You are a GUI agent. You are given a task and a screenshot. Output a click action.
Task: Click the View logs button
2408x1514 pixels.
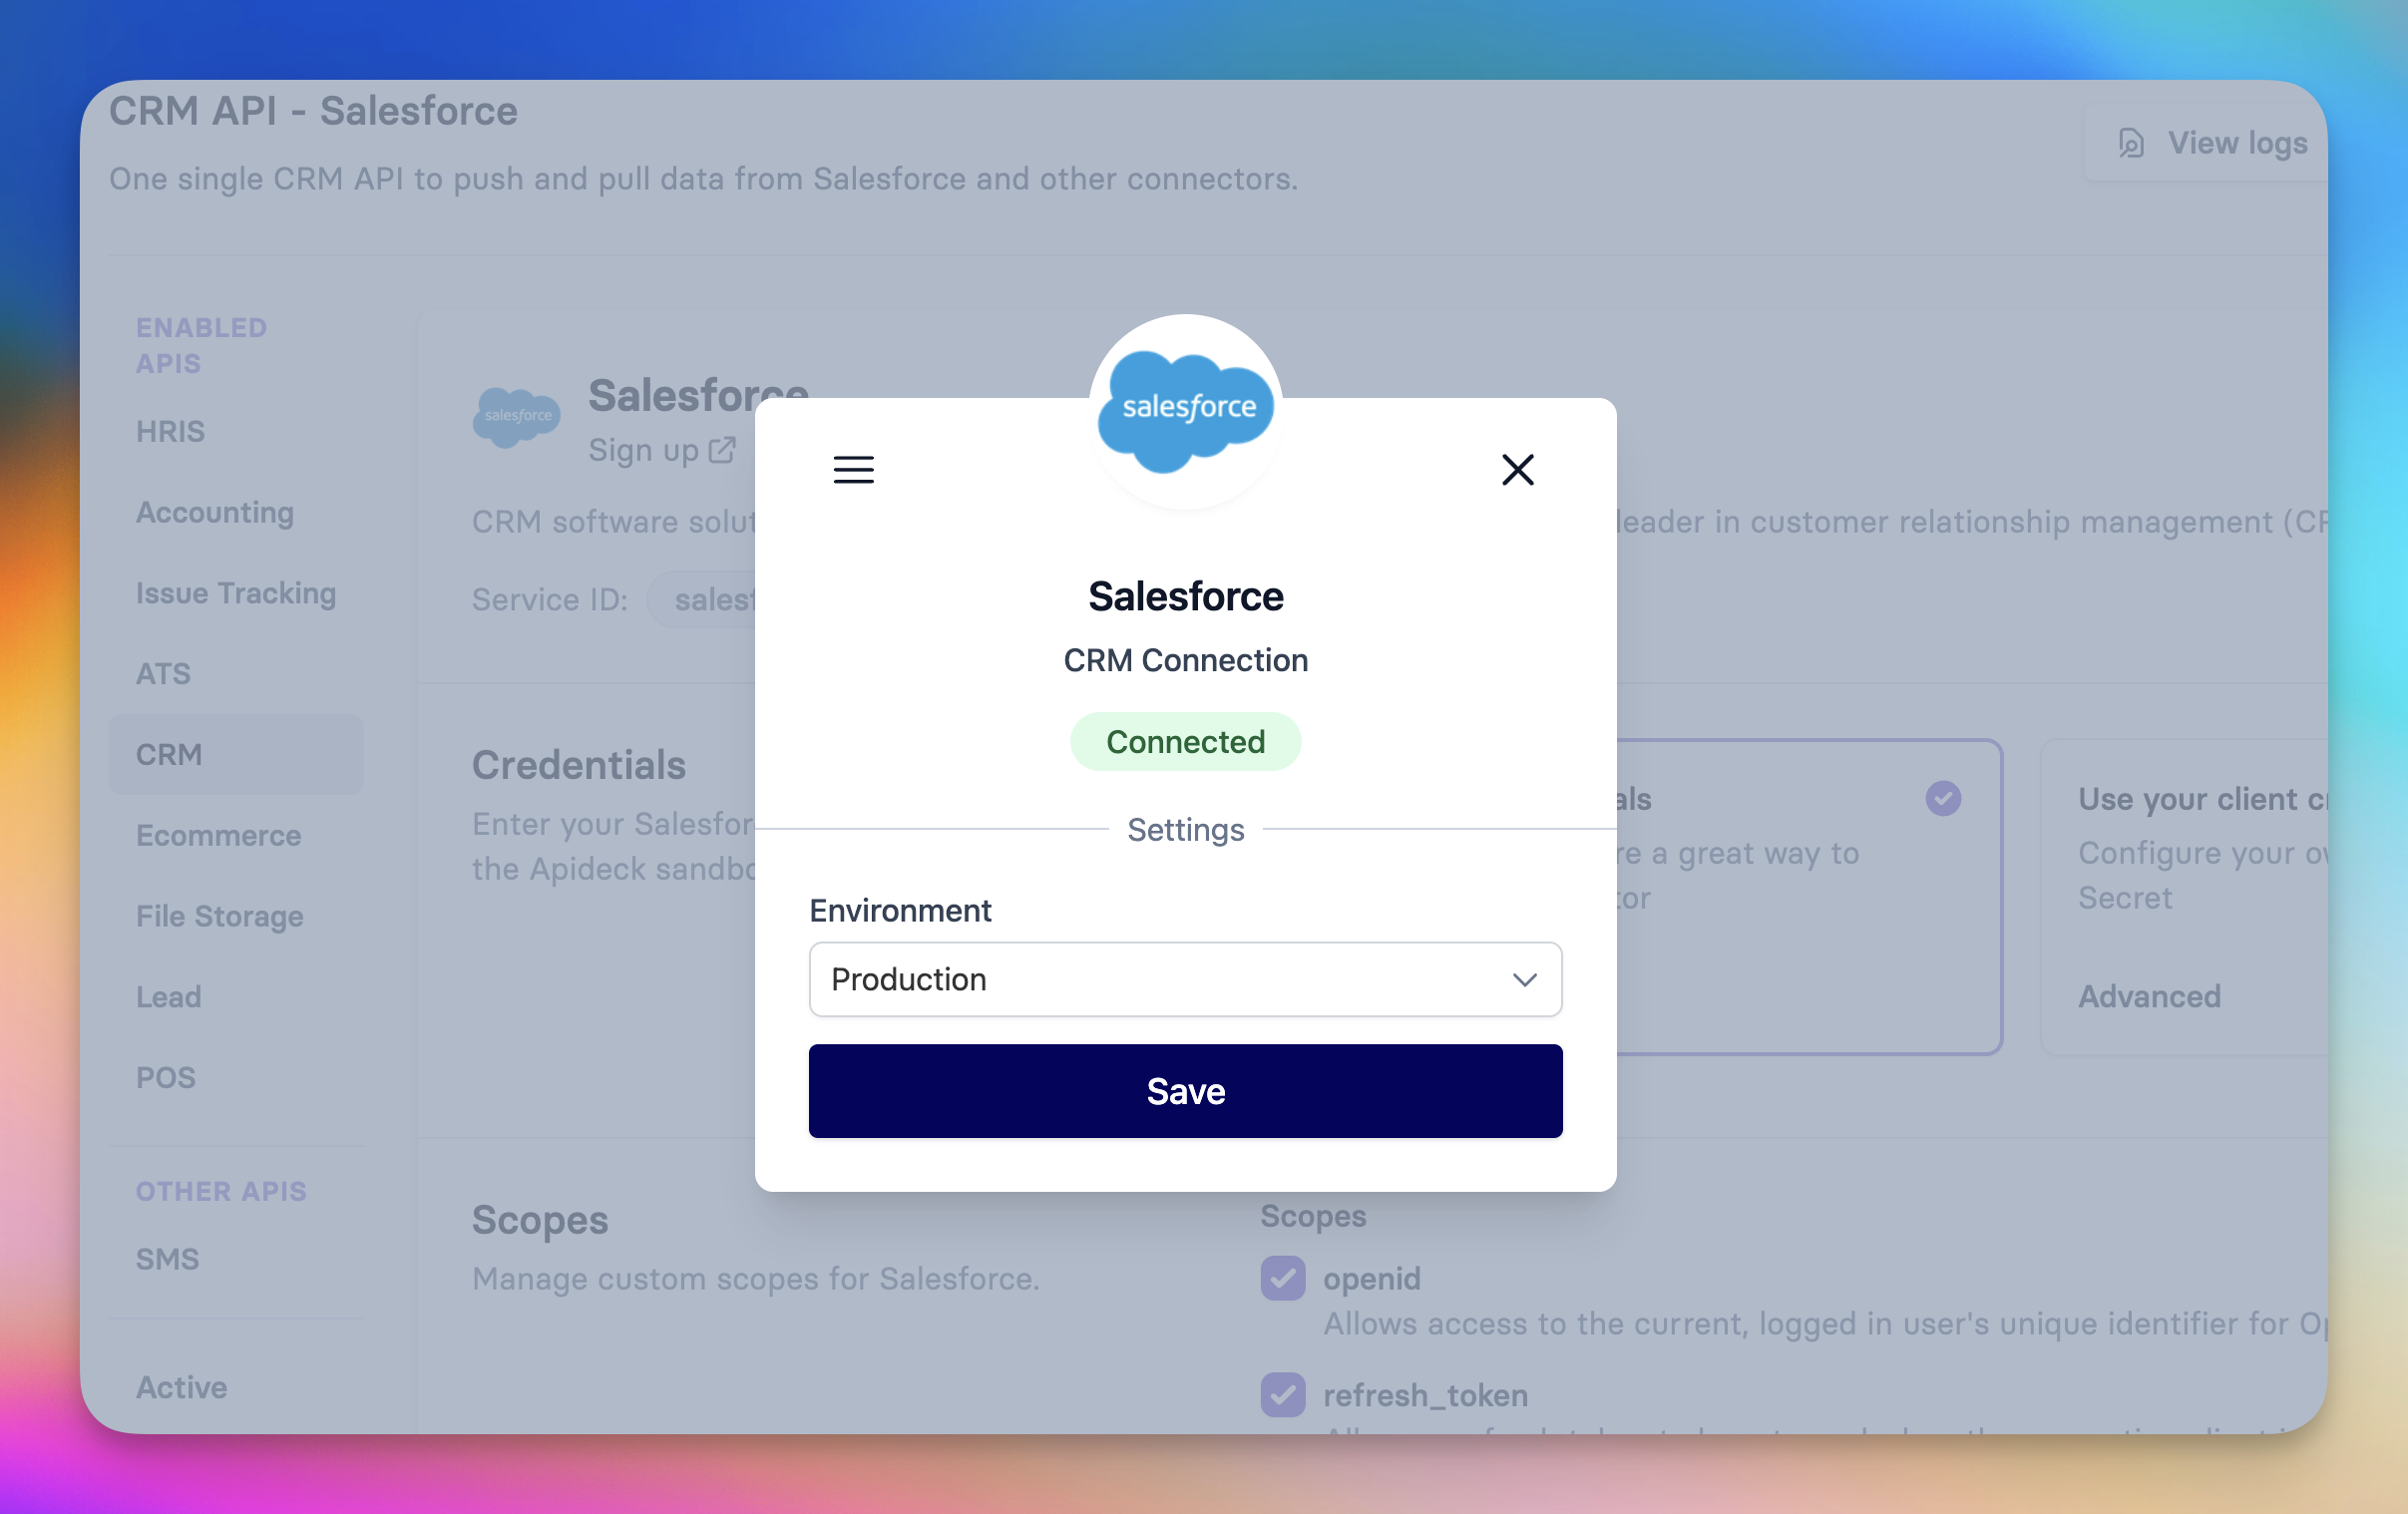(x=2236, y=143)
